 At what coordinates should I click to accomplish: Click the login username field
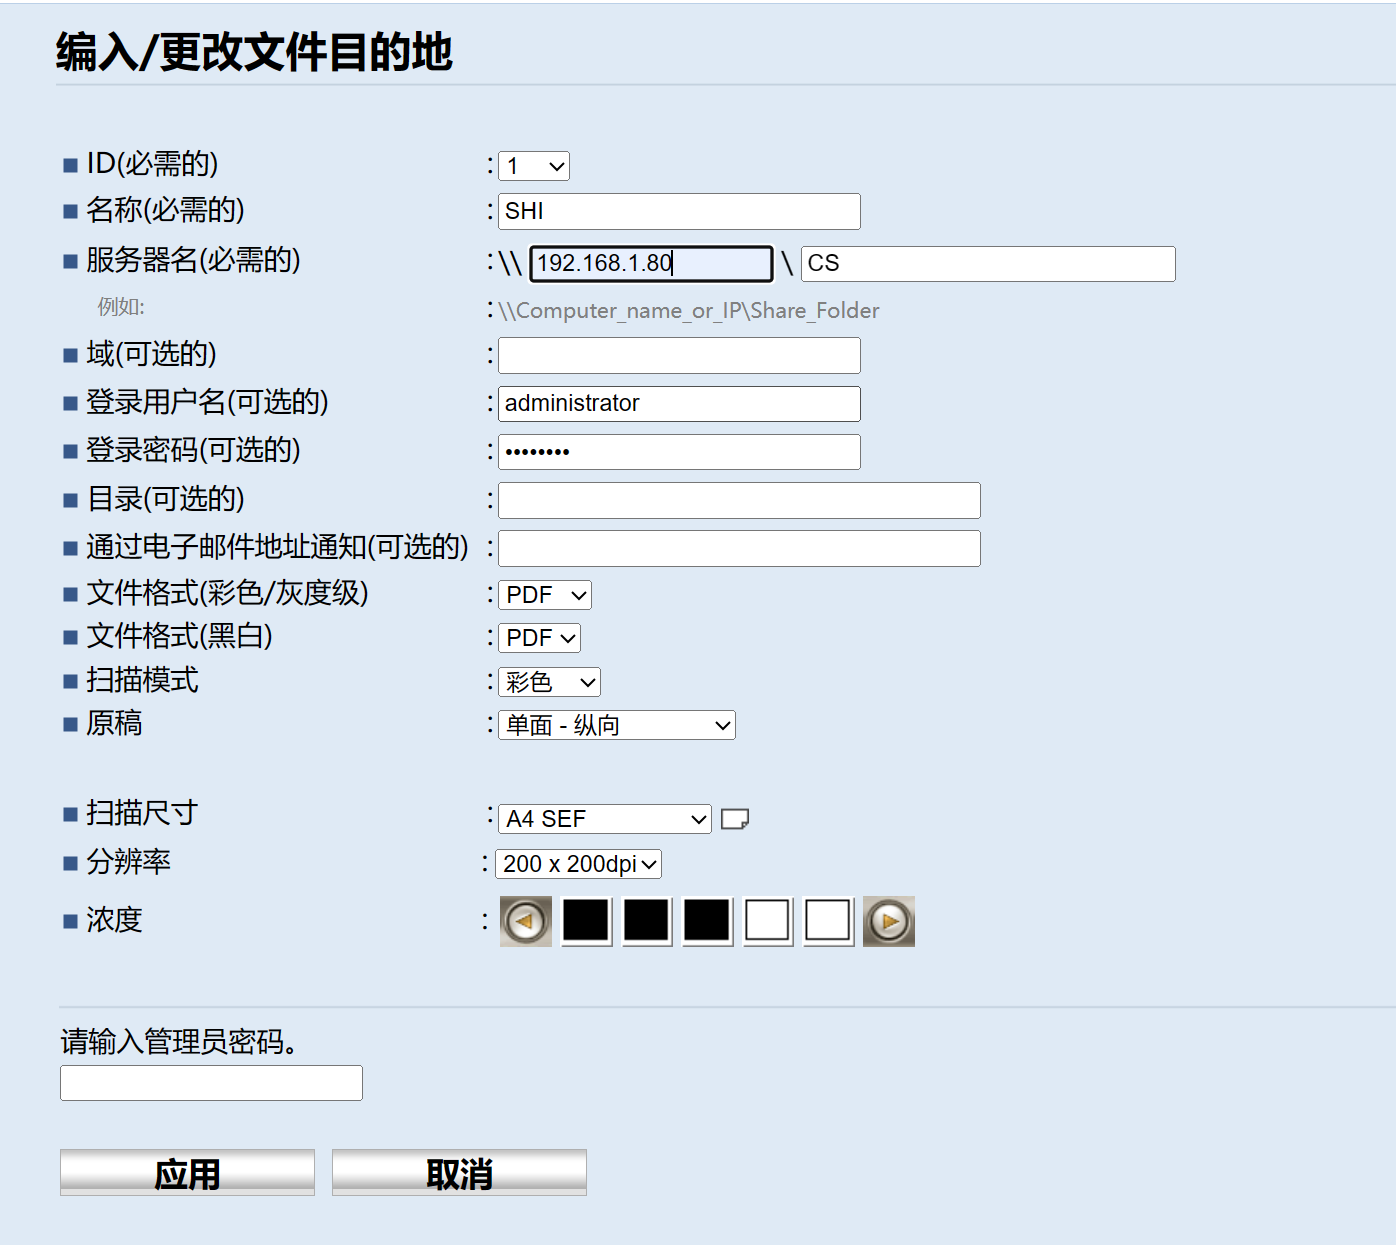coord(679,403)
